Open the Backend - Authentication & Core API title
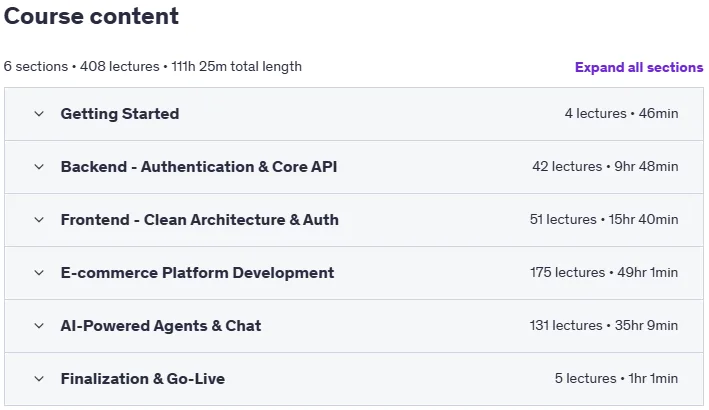709x410 pixels. pos(199,167)
